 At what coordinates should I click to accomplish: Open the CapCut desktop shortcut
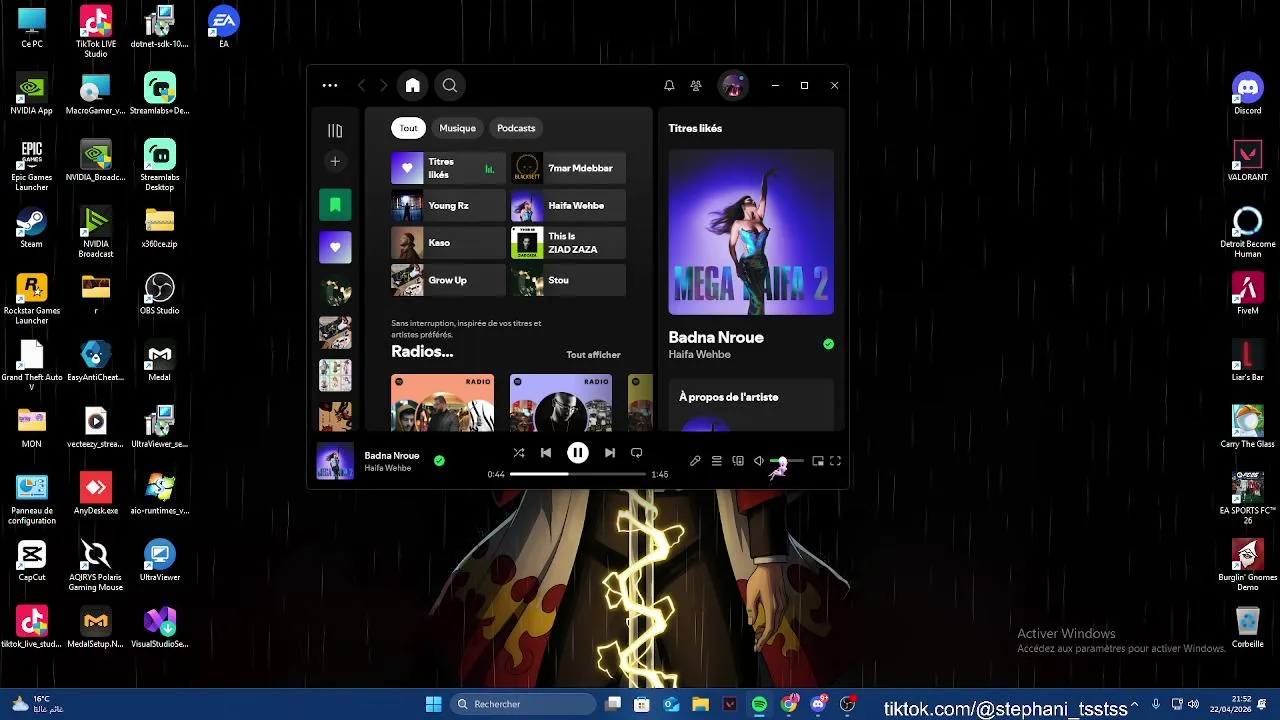pos(32,562)
